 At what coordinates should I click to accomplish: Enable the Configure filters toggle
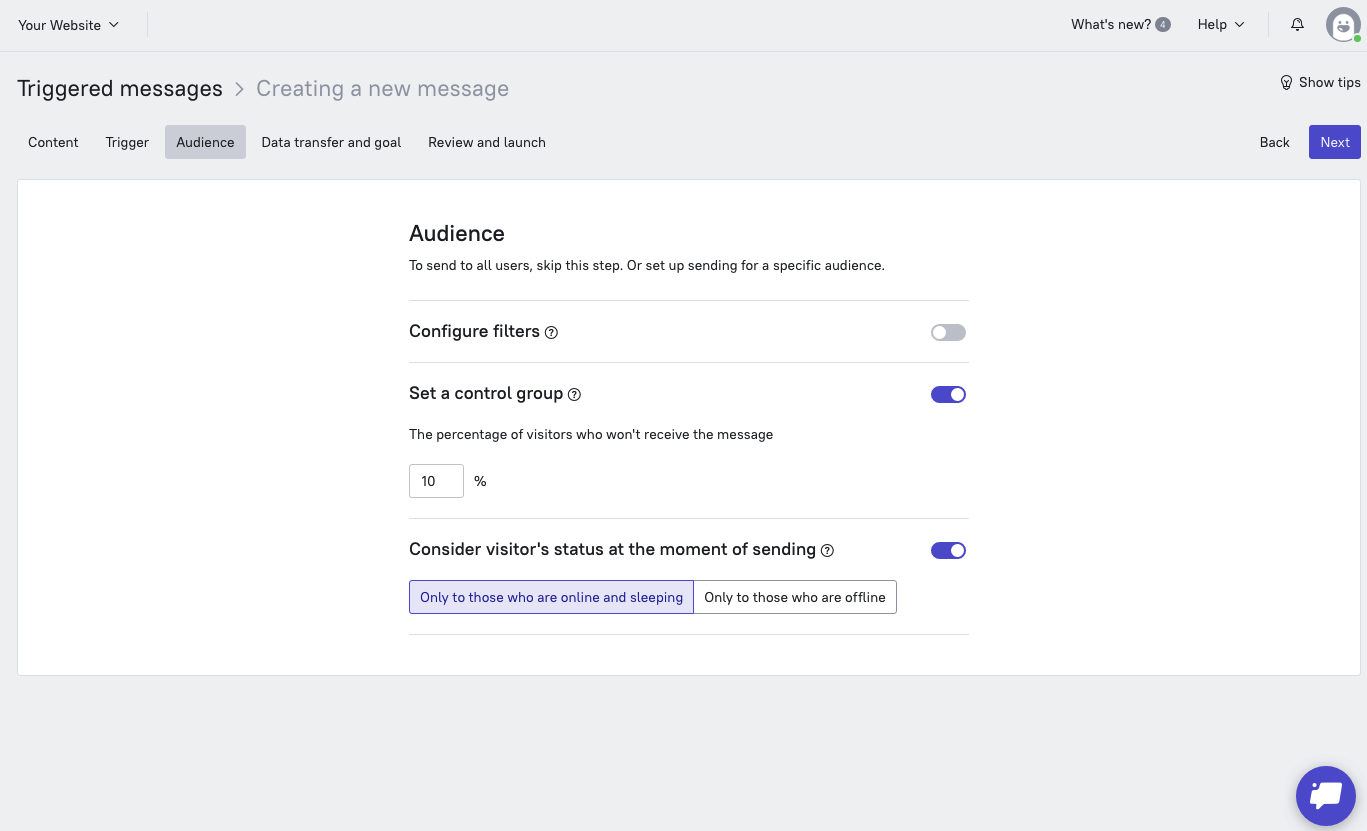click(948, 333)
